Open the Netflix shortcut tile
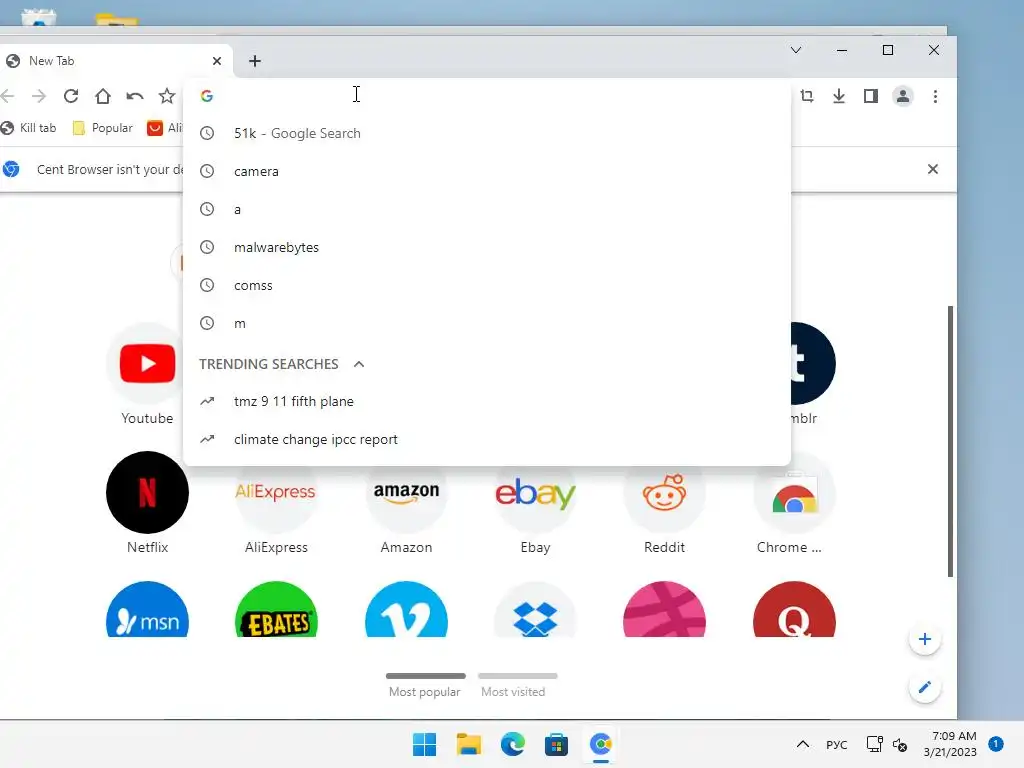The width and height of the screenshot is (1024, 768). pyautogui.click(x=148, y=504)
